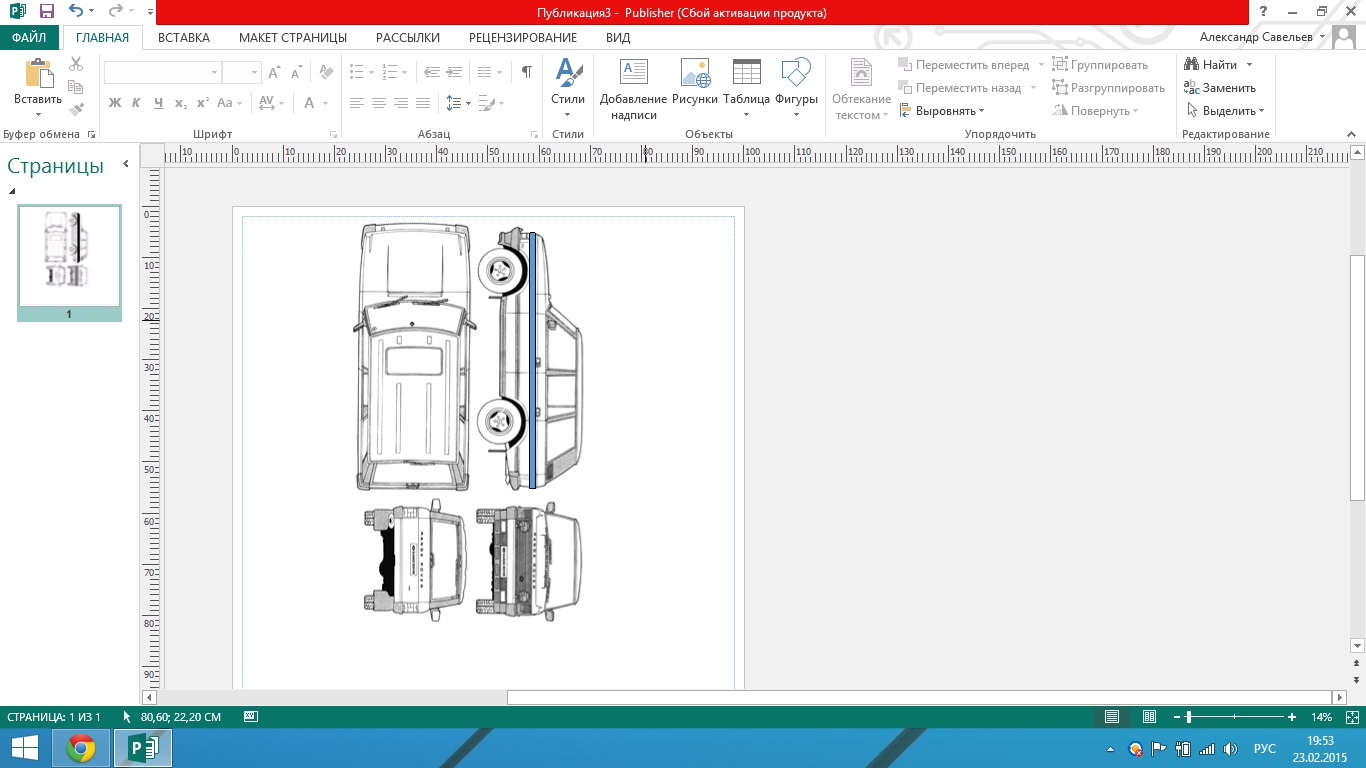Image resolution: width=1366 pixels, height=768 pixels.
Task: Click the Найти find button
Action: [x=1217, y=65]
